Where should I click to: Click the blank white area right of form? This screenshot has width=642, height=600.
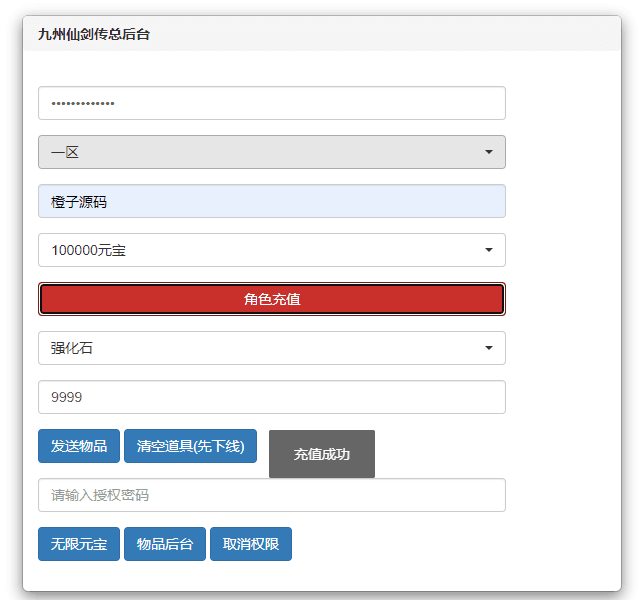pyautogui.click(x=563, y=300)
